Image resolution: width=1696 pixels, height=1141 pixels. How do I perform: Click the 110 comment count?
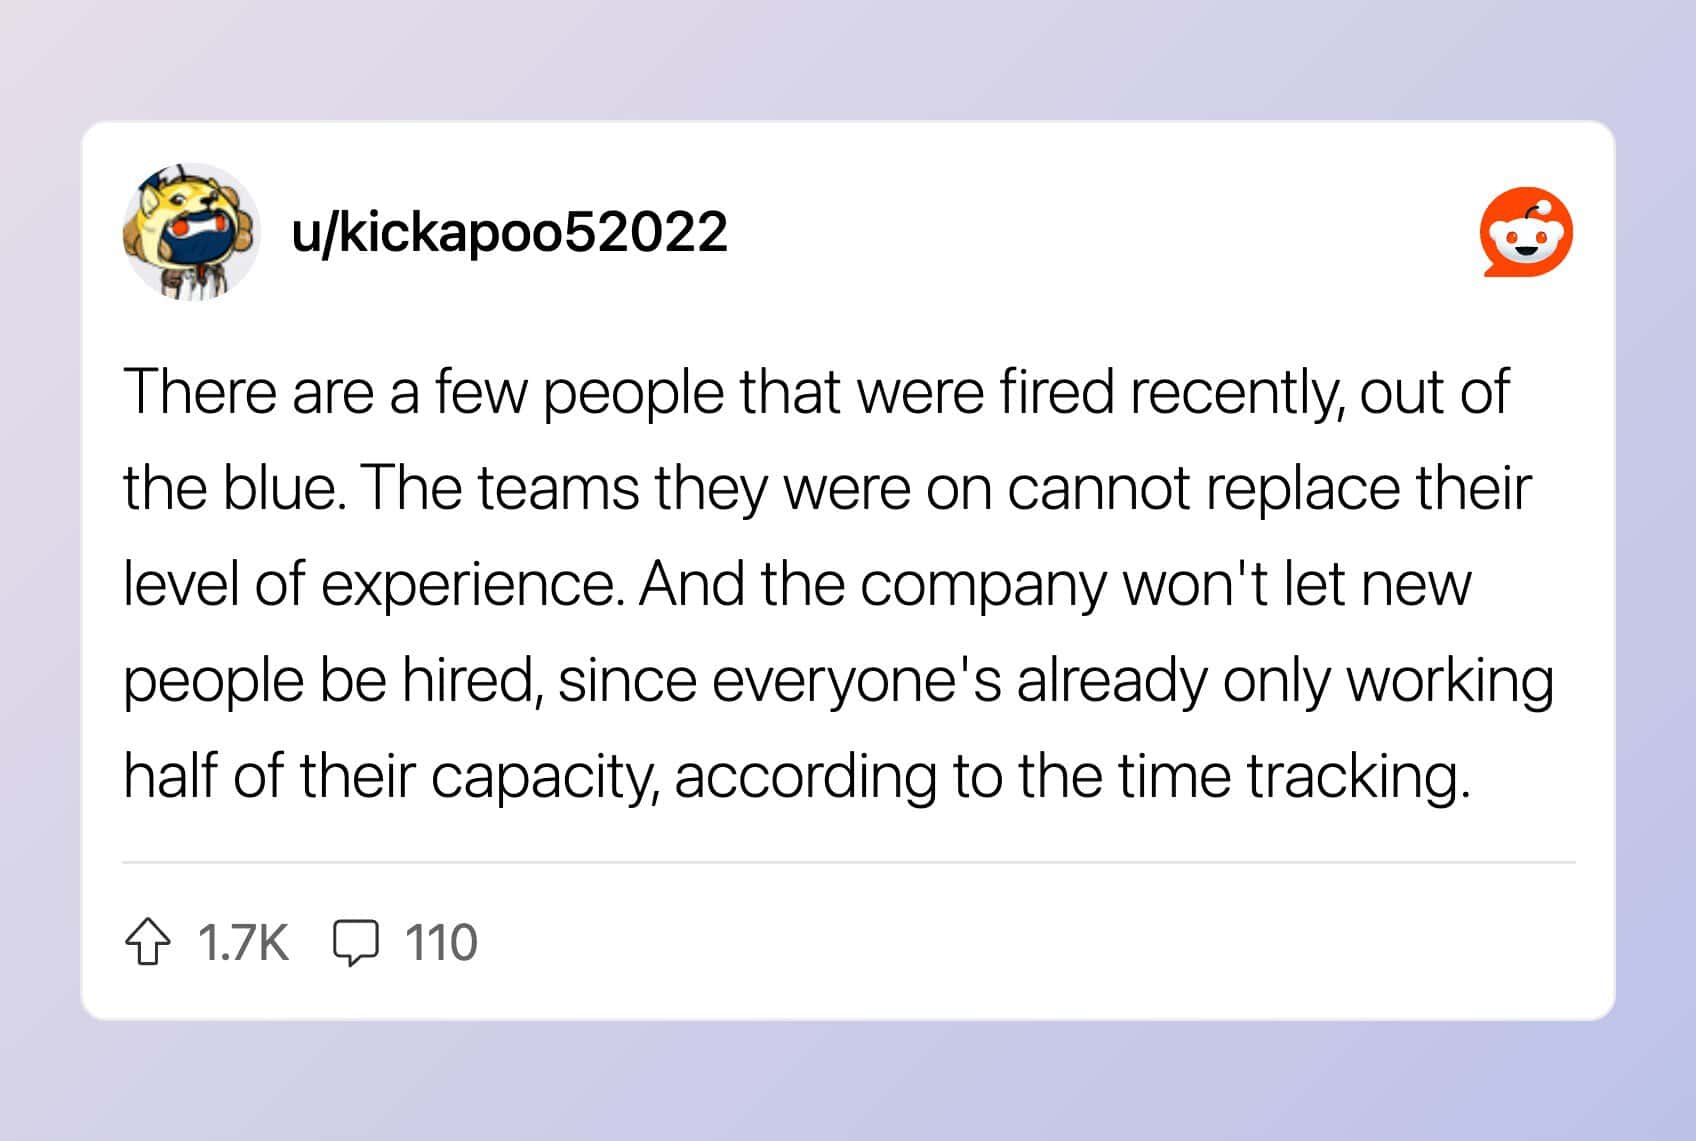[441, 942]
